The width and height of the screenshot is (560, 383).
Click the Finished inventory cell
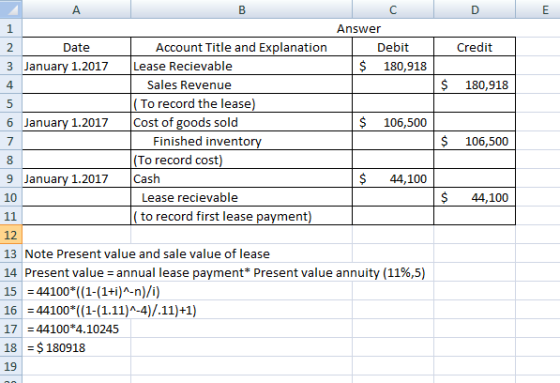[x=241, y=141]
